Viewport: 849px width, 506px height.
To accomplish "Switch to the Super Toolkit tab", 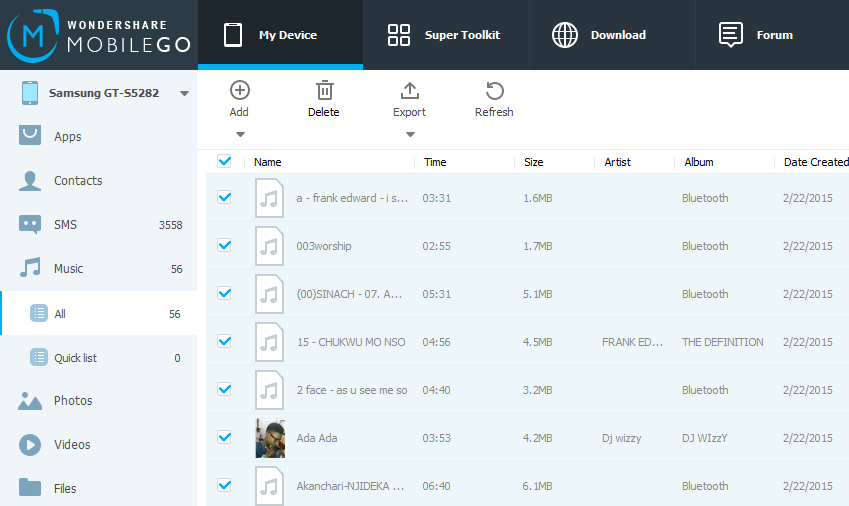I will 444,35.
